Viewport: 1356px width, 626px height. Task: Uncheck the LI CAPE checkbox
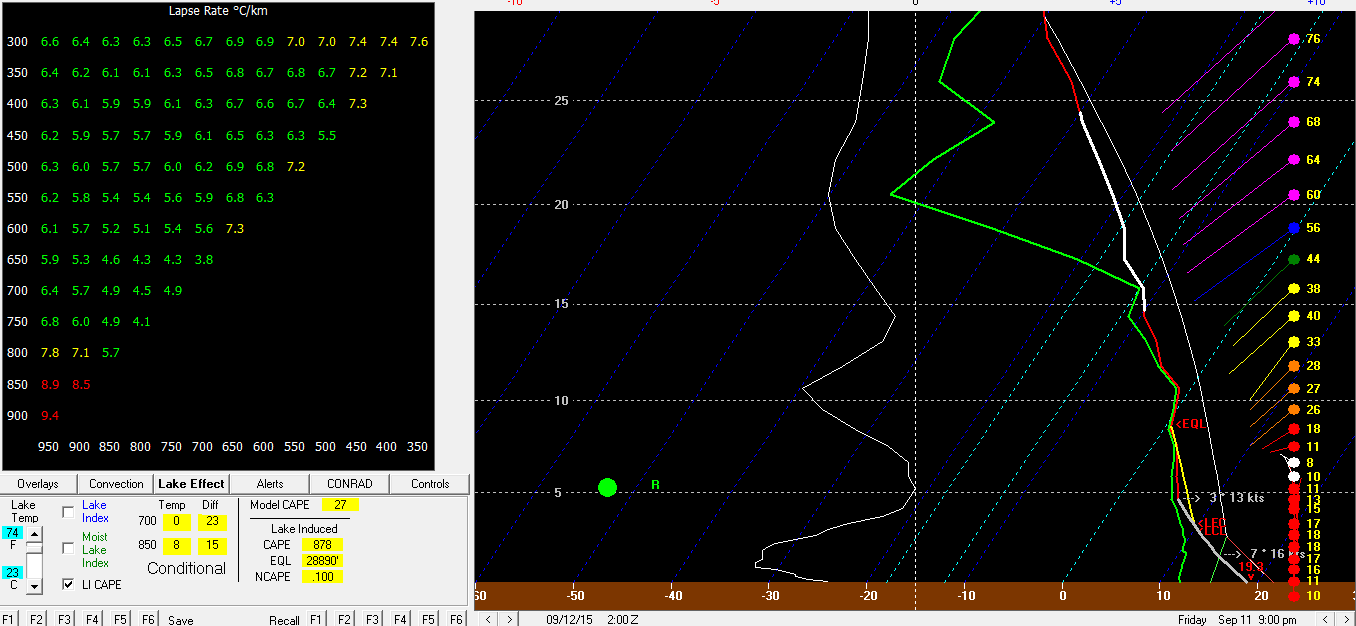(68, 584)
